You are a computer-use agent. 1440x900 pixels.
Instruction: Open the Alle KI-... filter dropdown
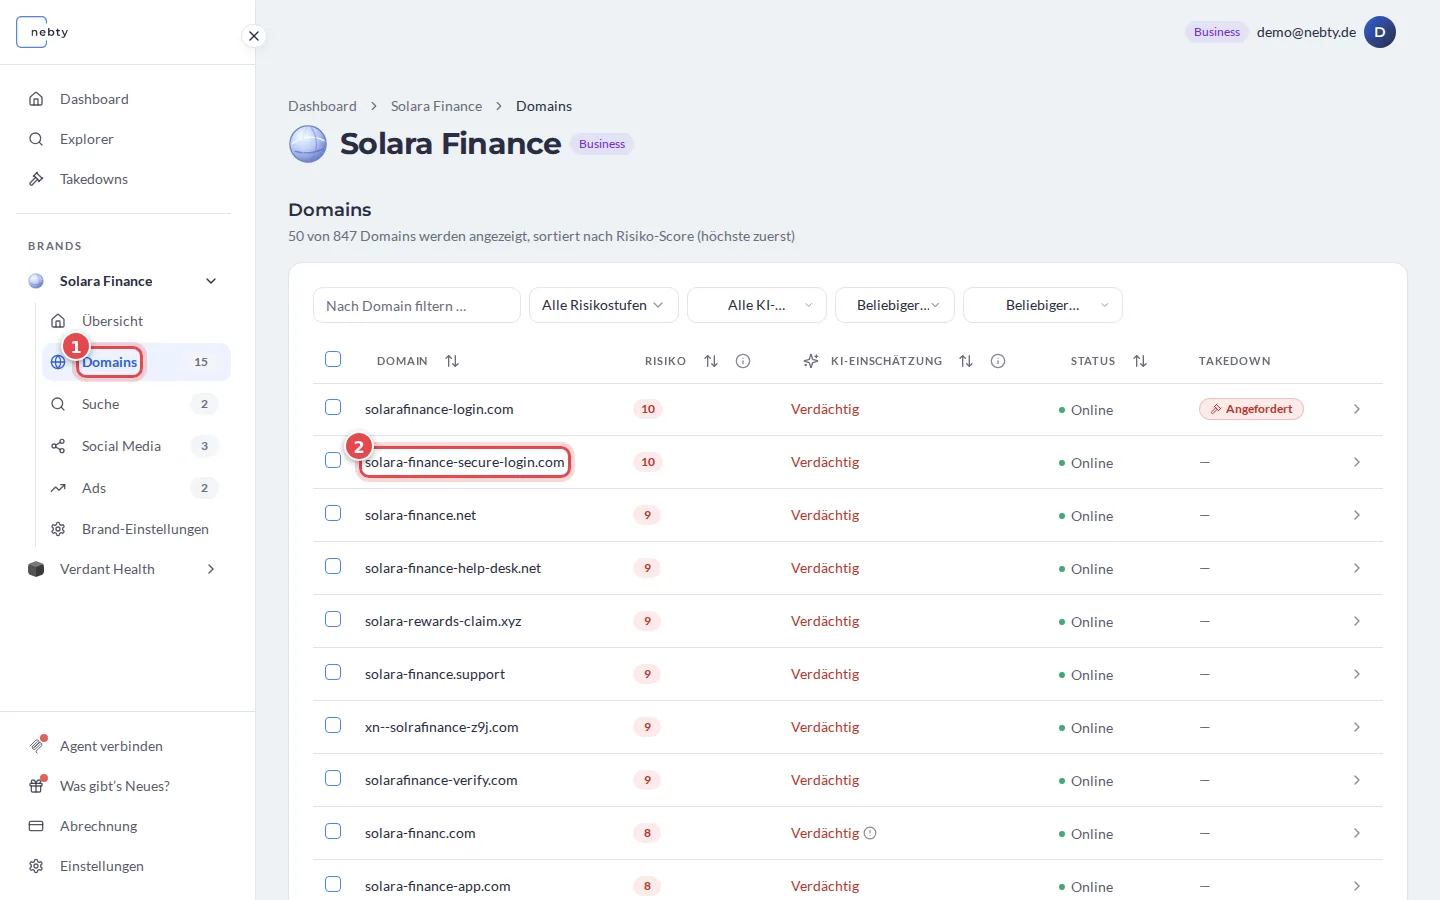[757, 305]
